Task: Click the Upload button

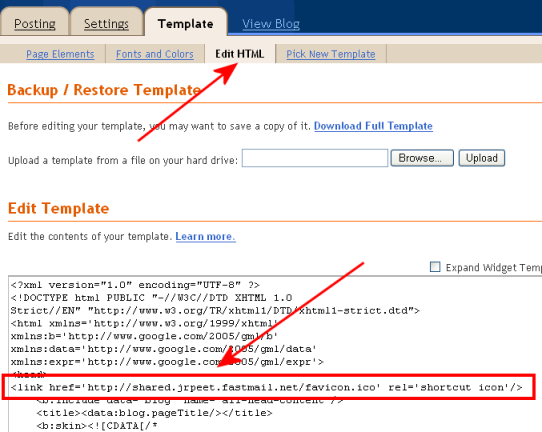Action: pyautogui.click(x=482, y=158)
